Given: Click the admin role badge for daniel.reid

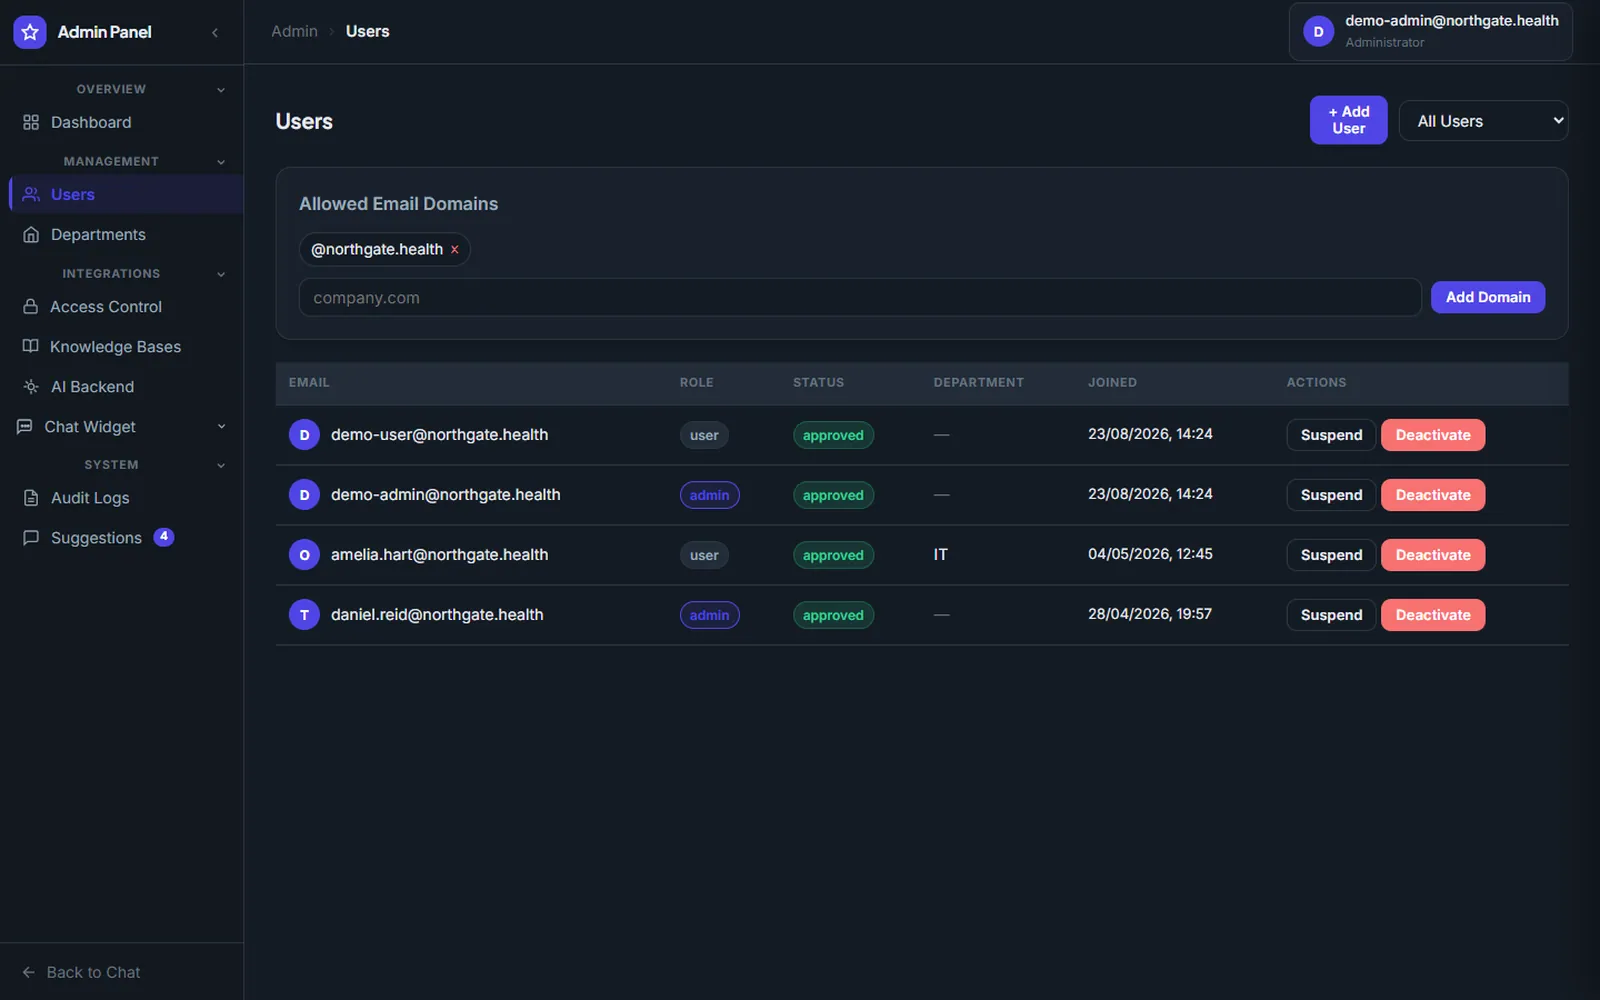Looking at the screenshot, I should [710, 615].
